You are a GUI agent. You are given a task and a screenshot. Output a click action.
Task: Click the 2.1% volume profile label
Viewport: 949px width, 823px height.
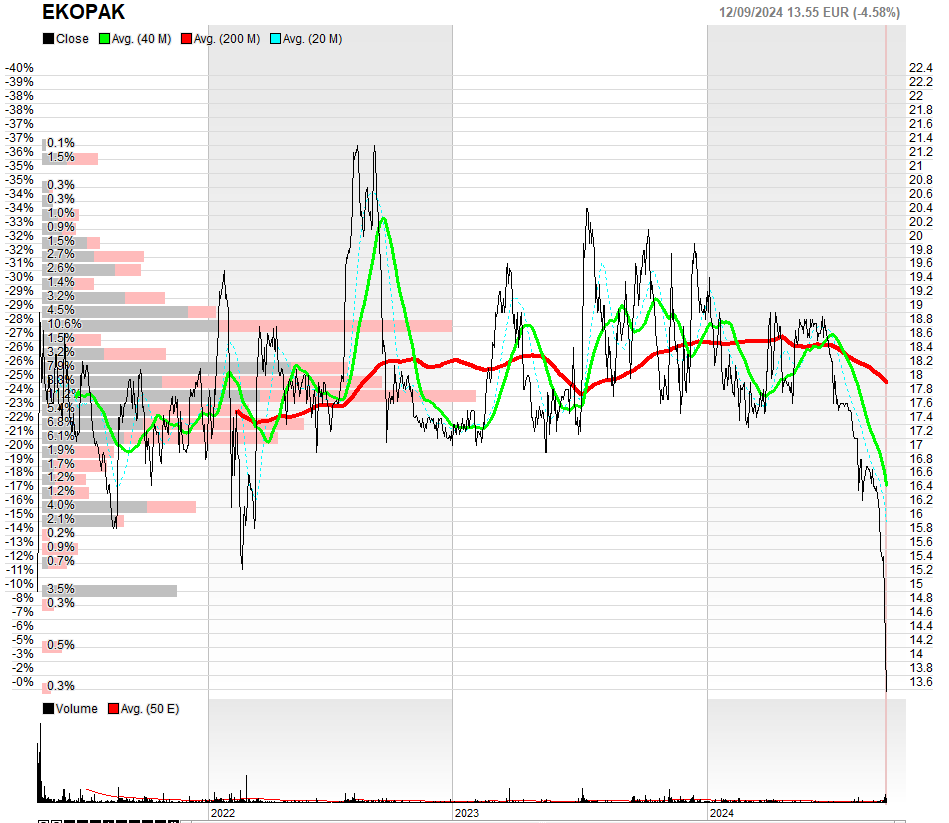[x=61, y=519]
